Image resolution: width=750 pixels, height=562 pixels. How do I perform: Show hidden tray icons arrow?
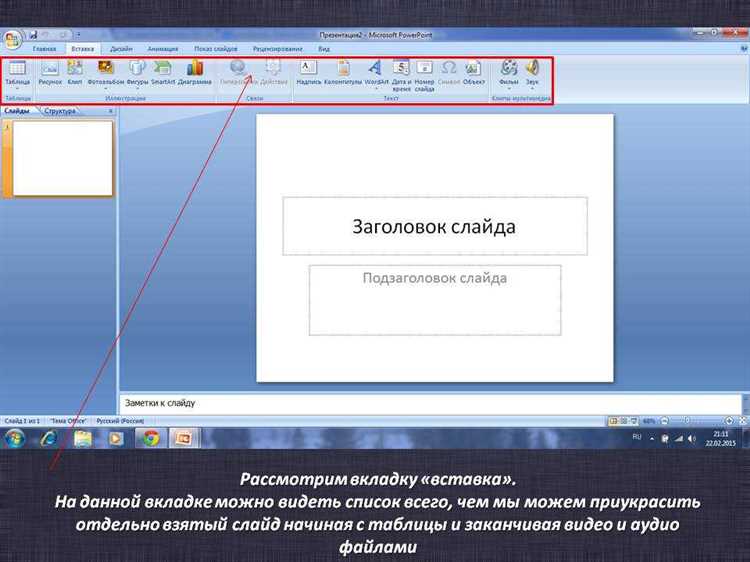[x=652, y=439]
